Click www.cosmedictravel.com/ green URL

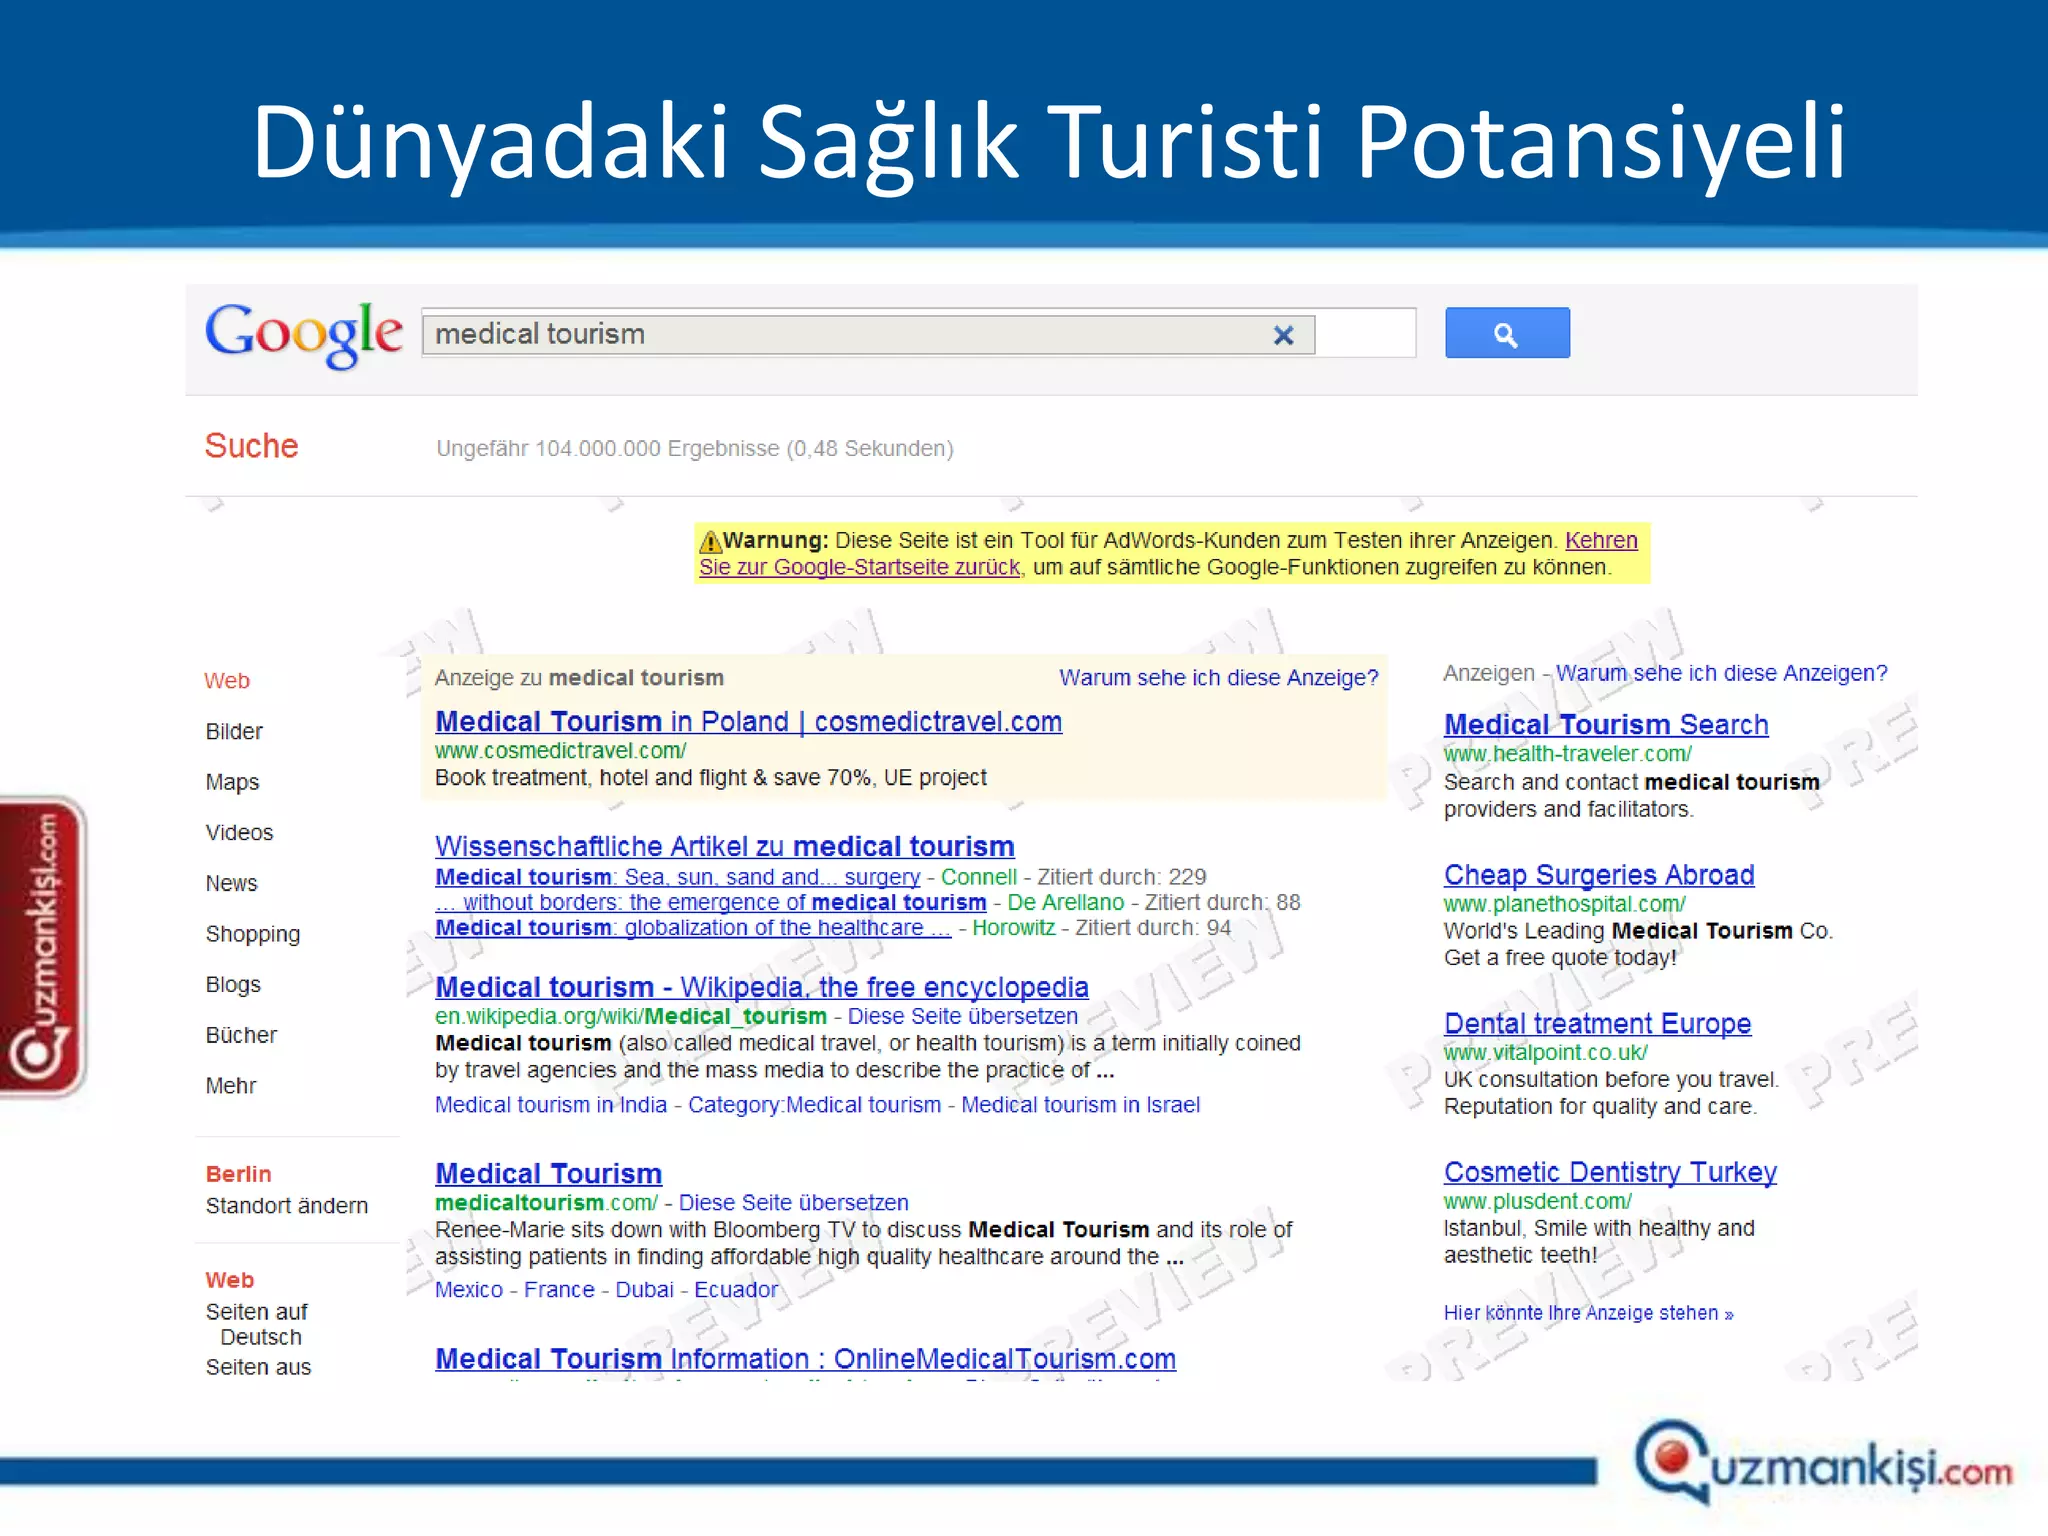pos(561,751)
